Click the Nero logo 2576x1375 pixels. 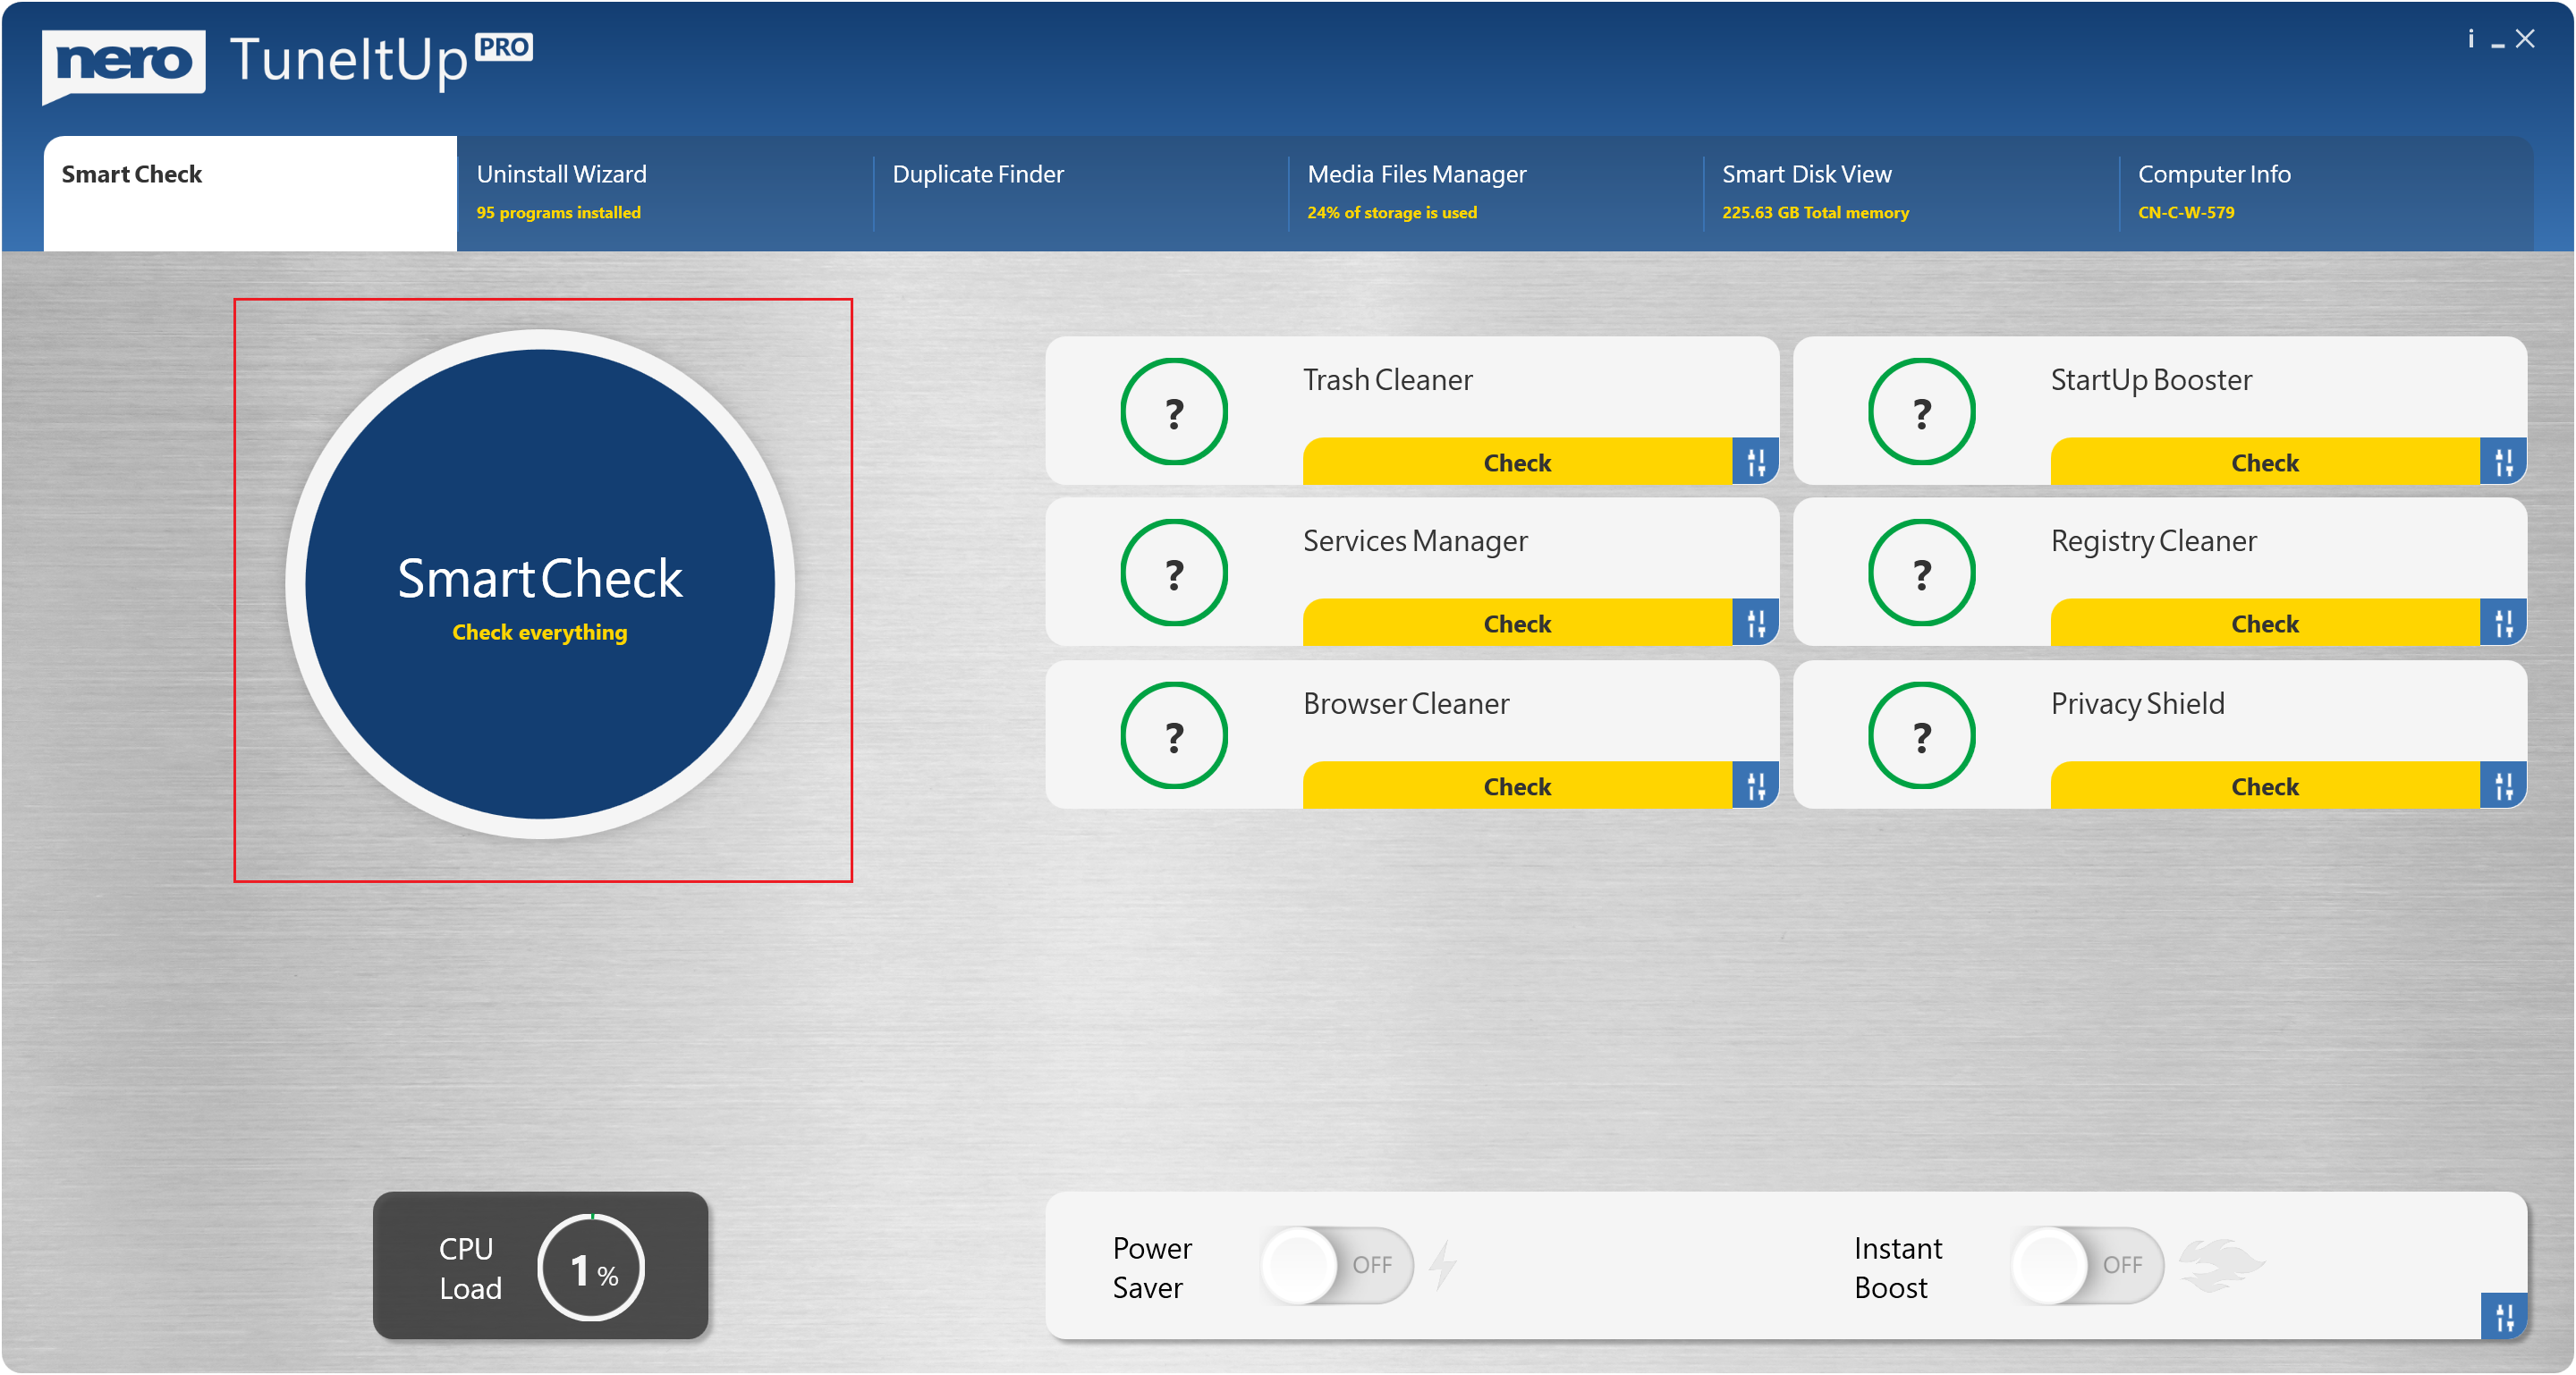click(123, 65)
